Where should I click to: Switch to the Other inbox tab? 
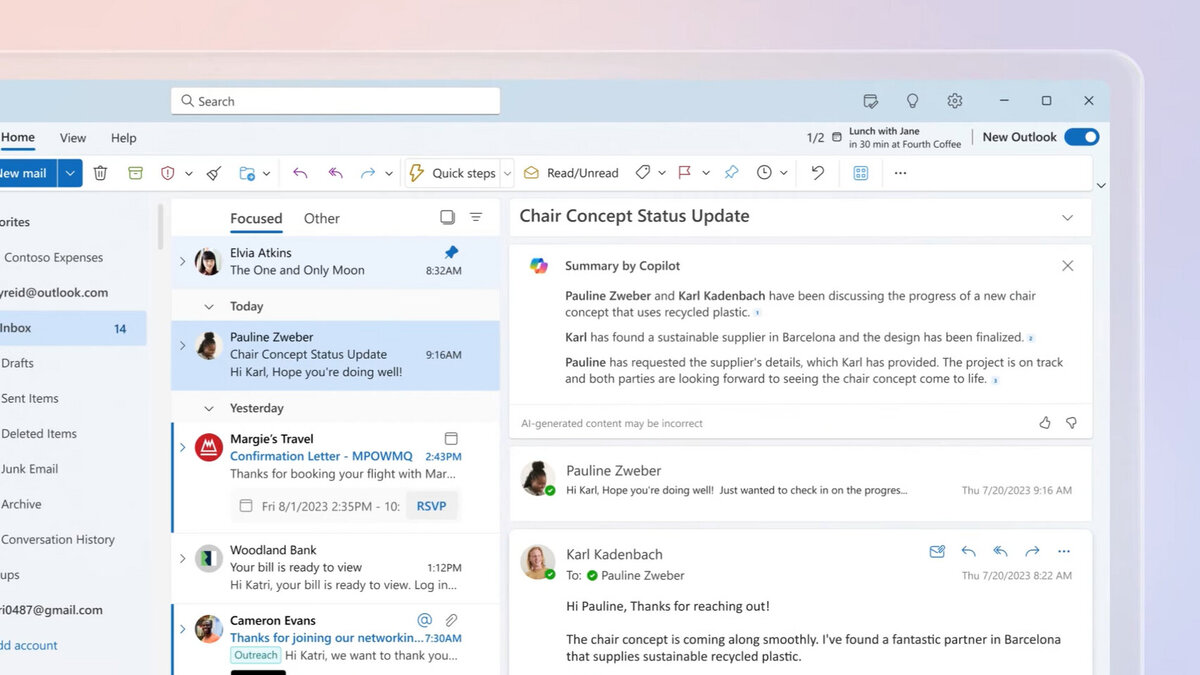tap(322, 218)
